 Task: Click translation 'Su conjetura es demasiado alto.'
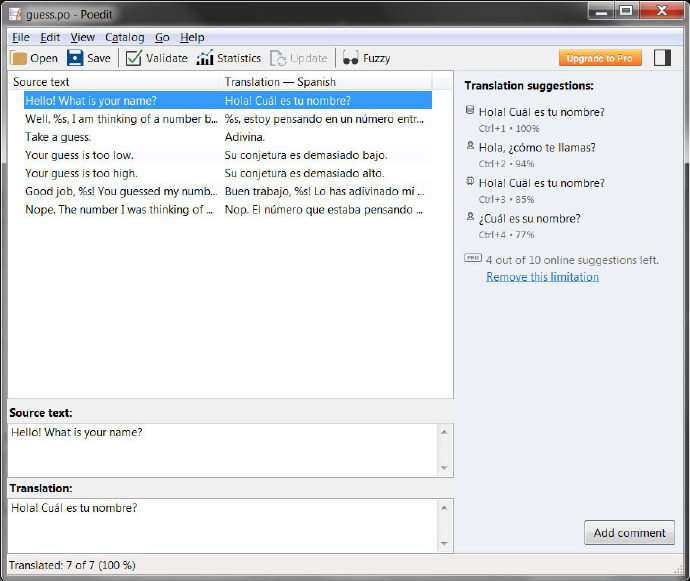click(x=305, y=173)
